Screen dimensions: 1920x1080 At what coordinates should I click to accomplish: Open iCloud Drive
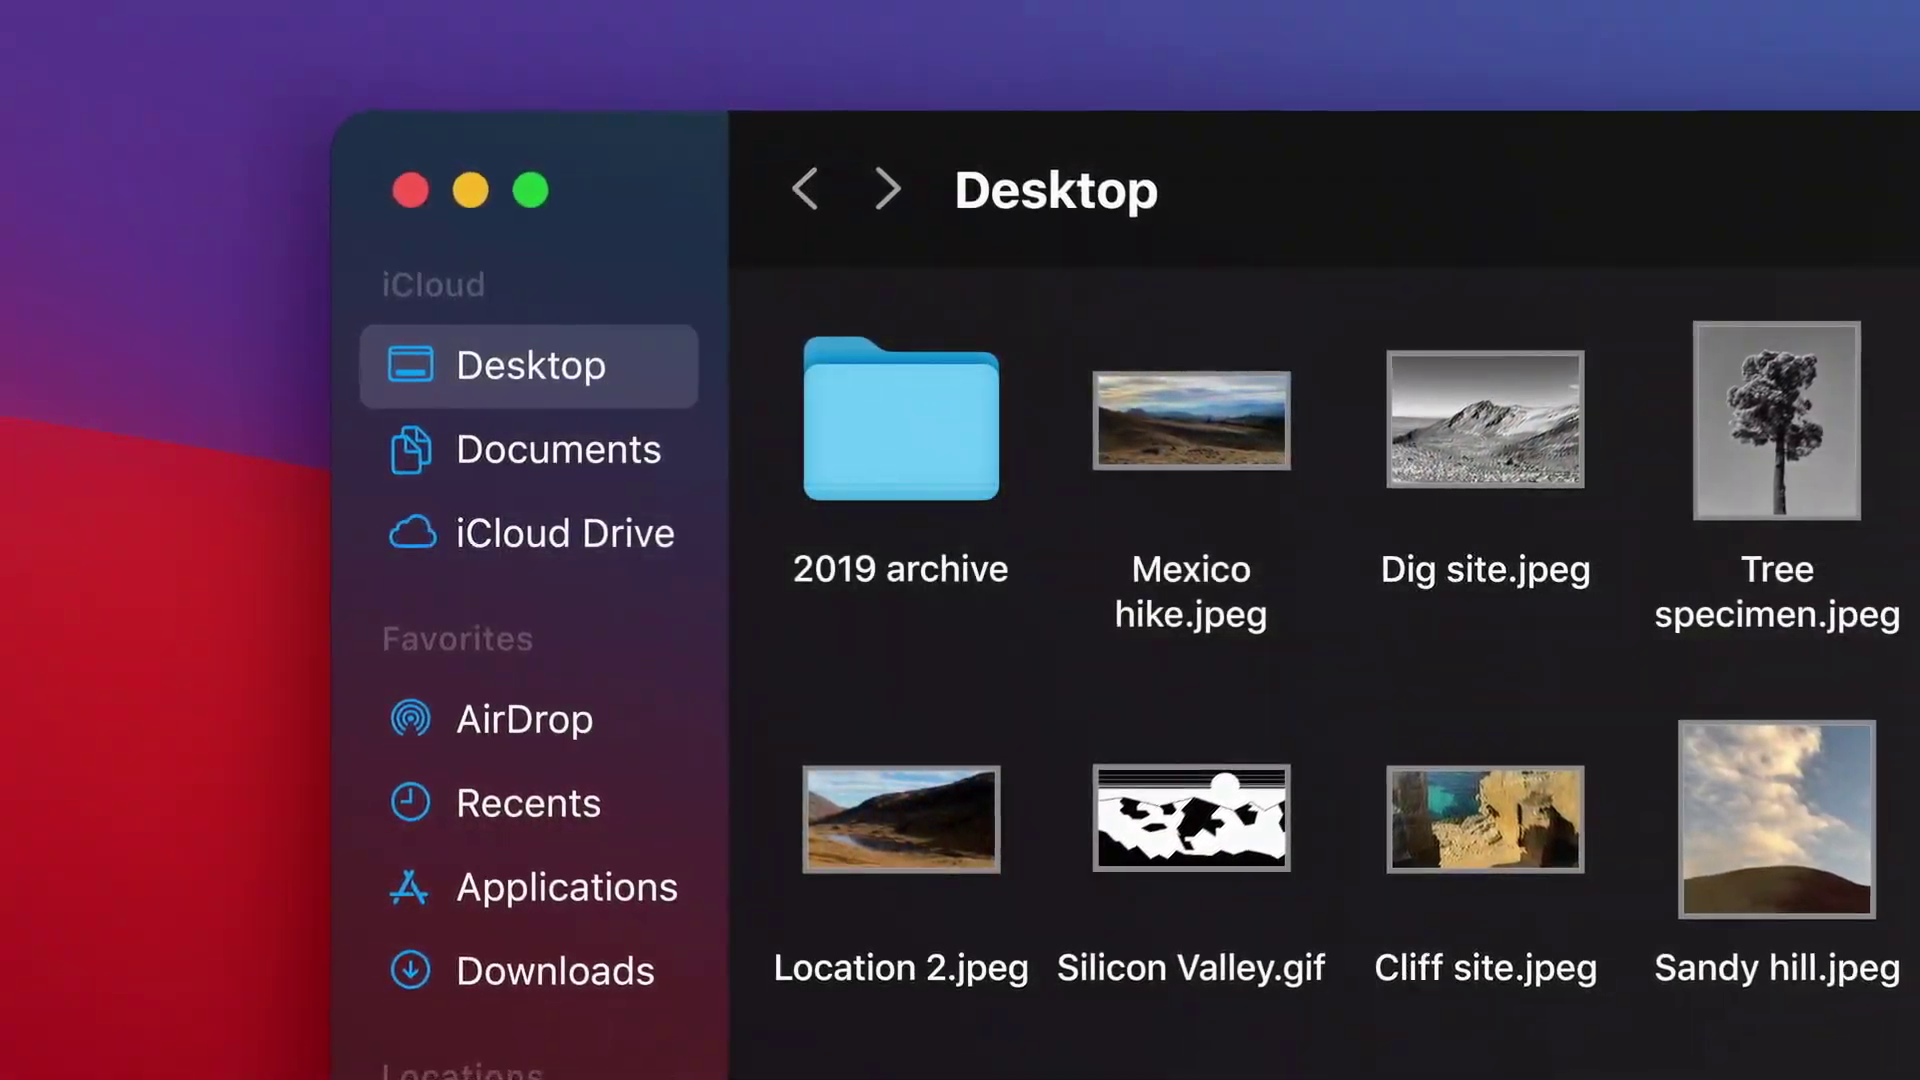point(564,532)
